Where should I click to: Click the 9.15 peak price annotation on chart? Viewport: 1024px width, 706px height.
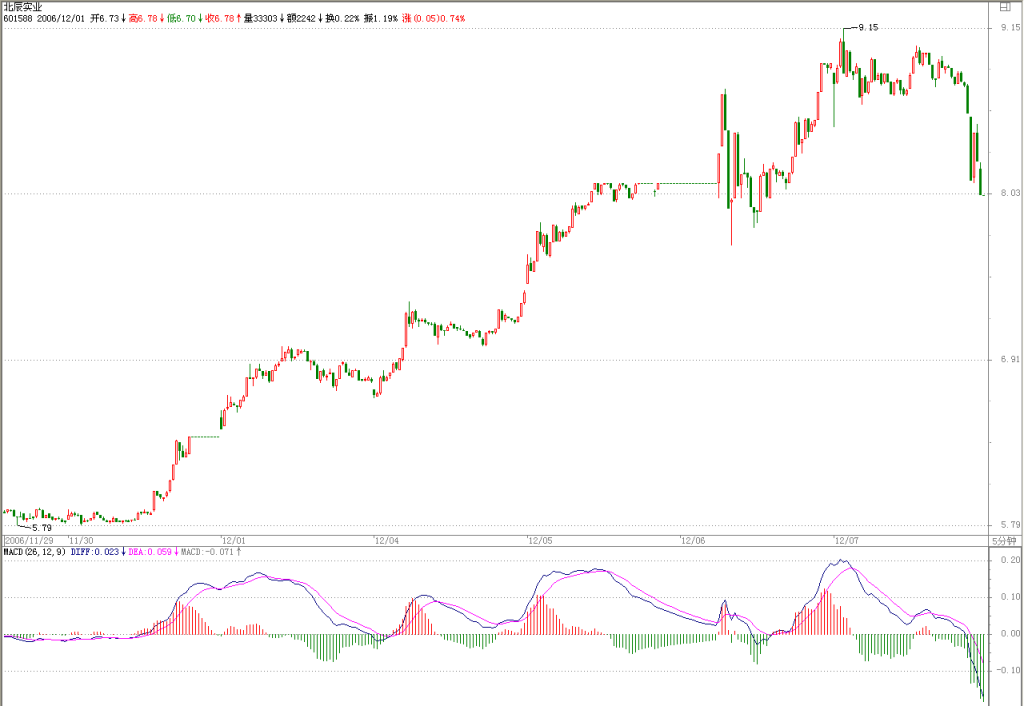[868, 27]
